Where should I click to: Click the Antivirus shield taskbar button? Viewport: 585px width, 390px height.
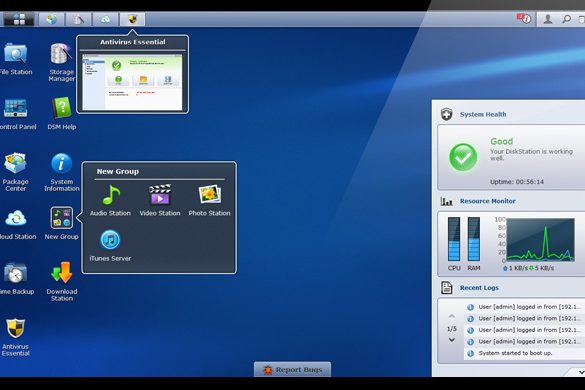tap(132, 19)
